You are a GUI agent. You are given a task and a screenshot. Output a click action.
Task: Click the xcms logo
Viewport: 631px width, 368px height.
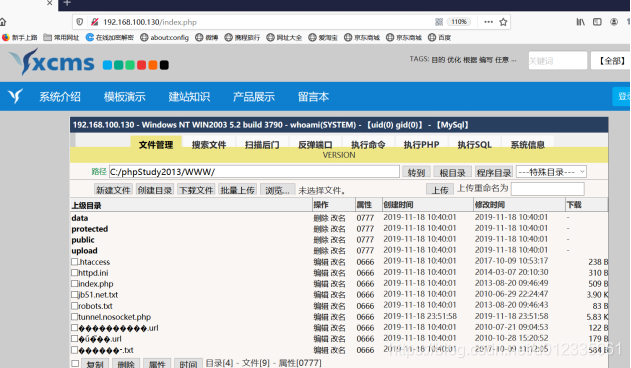[52, 62]
